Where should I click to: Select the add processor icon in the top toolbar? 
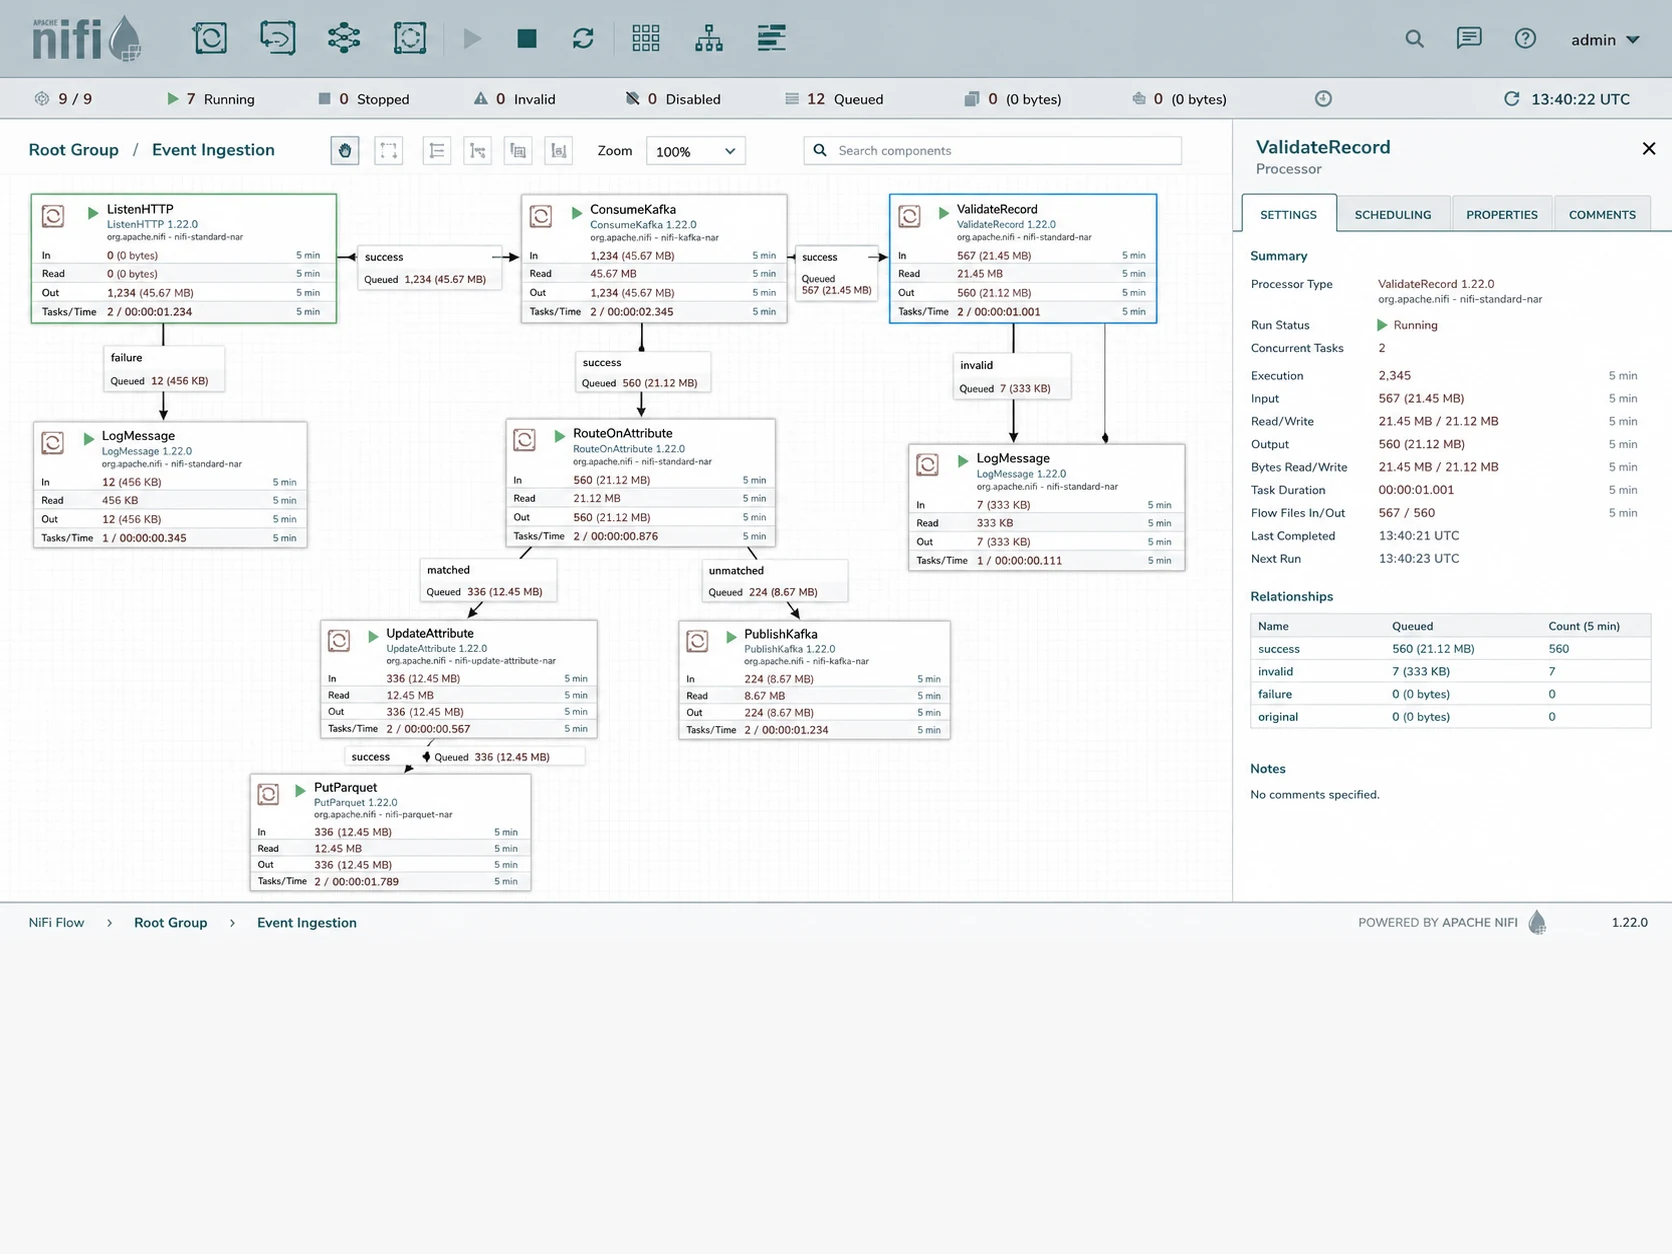[x=210, y=38]
